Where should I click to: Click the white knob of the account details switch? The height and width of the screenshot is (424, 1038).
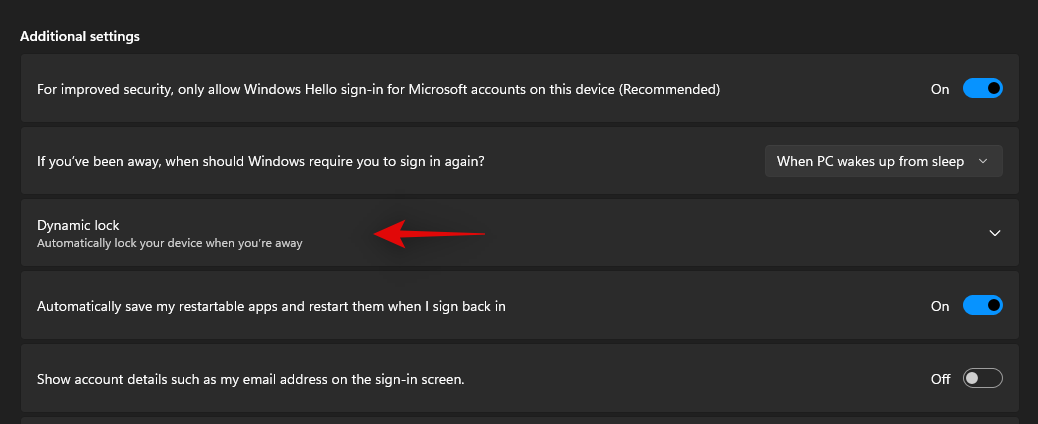[x=972, y=378]
